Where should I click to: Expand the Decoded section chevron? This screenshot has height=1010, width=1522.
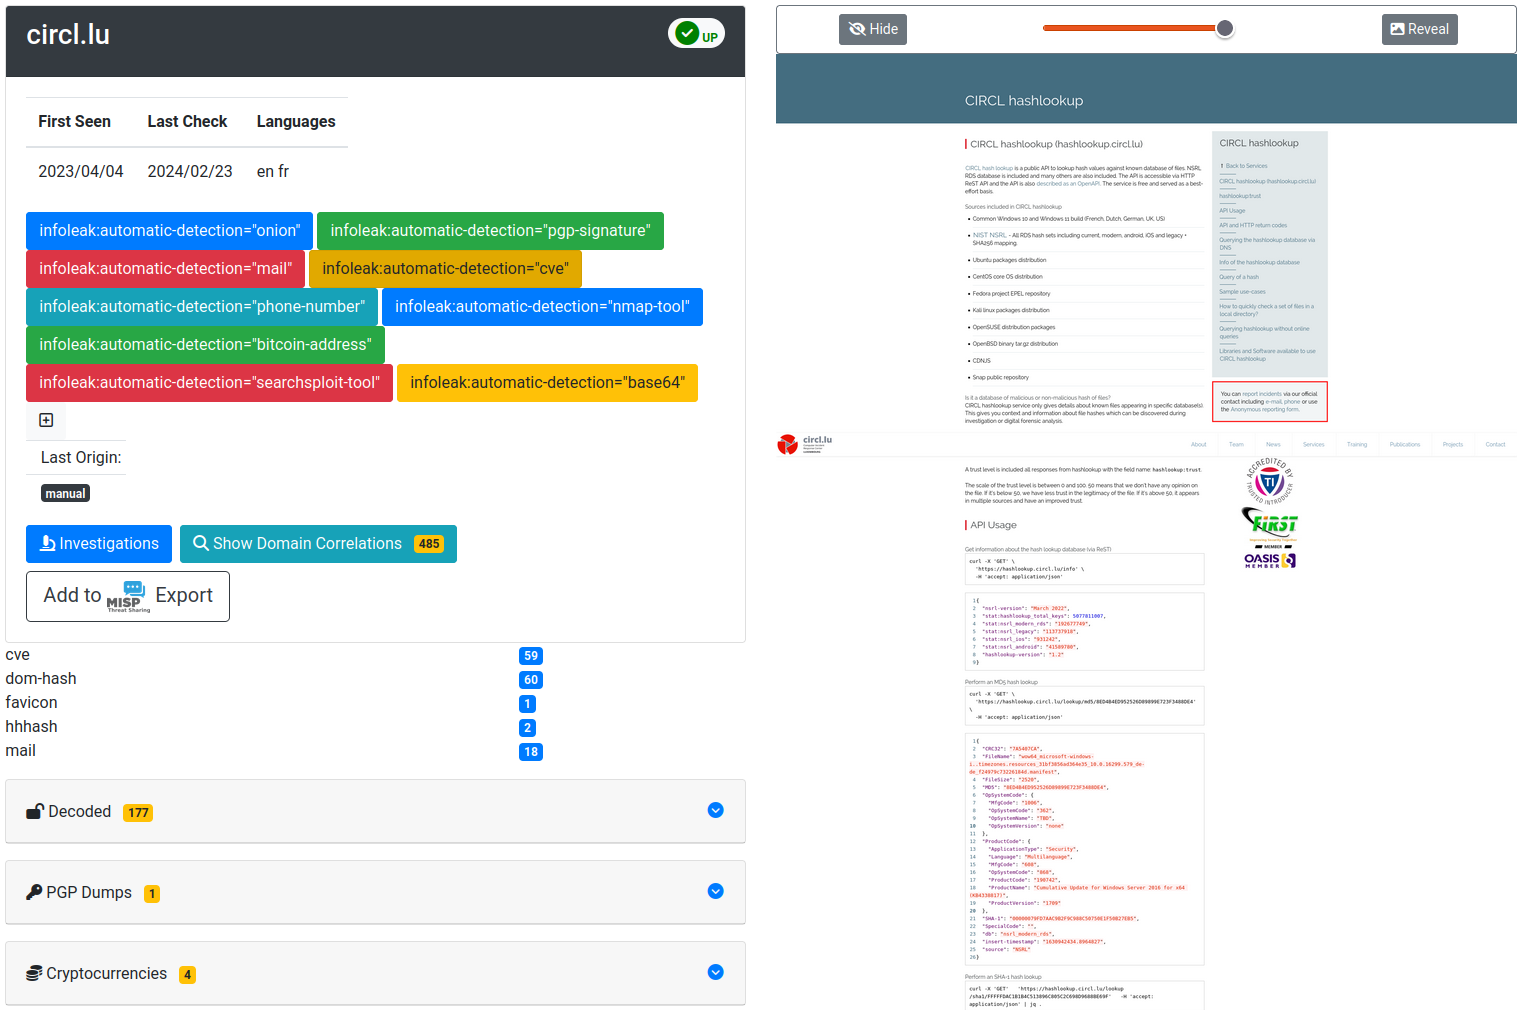coord(715,811)
